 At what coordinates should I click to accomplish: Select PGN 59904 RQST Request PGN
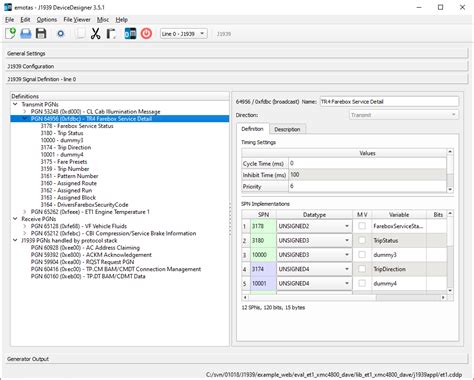click(82, 262)
